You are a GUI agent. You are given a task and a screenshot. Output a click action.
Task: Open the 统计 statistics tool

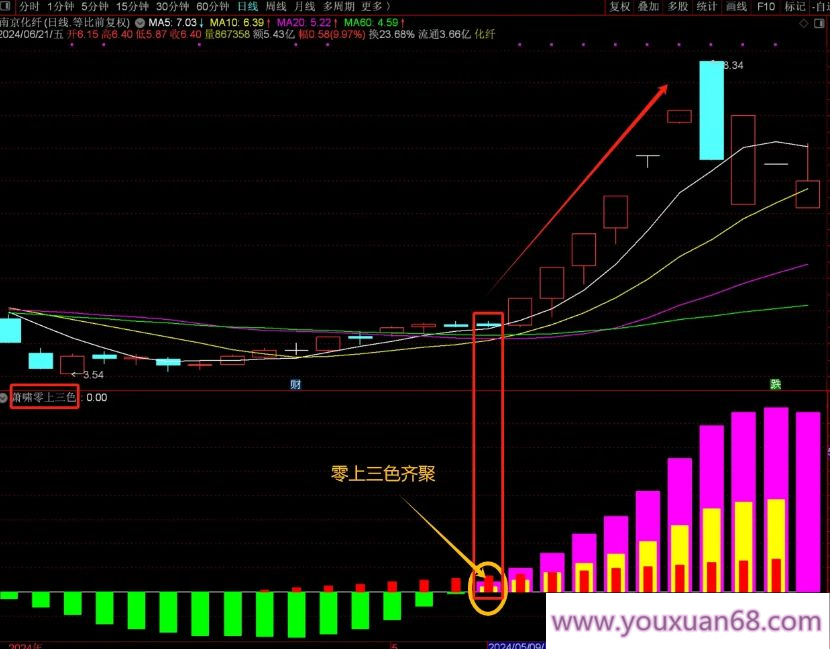707,6
